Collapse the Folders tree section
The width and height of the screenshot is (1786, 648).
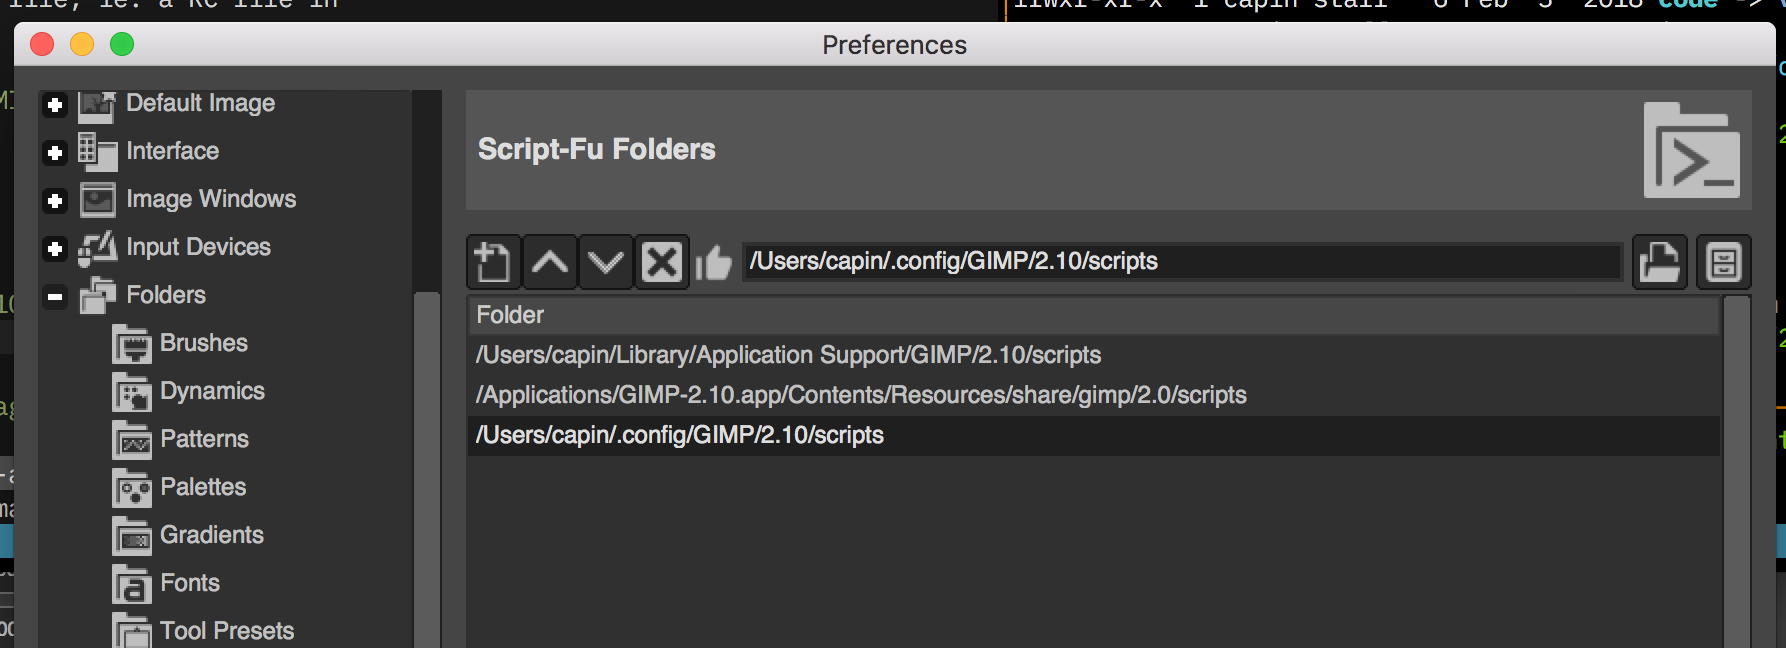pos(55,297)
